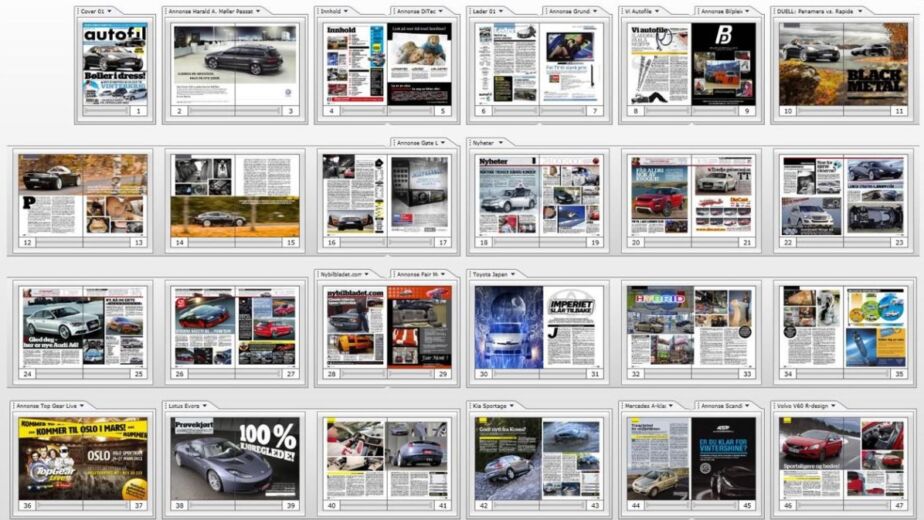Click the page number box 44
Viewport: 924px width, 520px height.
[636, 505]
